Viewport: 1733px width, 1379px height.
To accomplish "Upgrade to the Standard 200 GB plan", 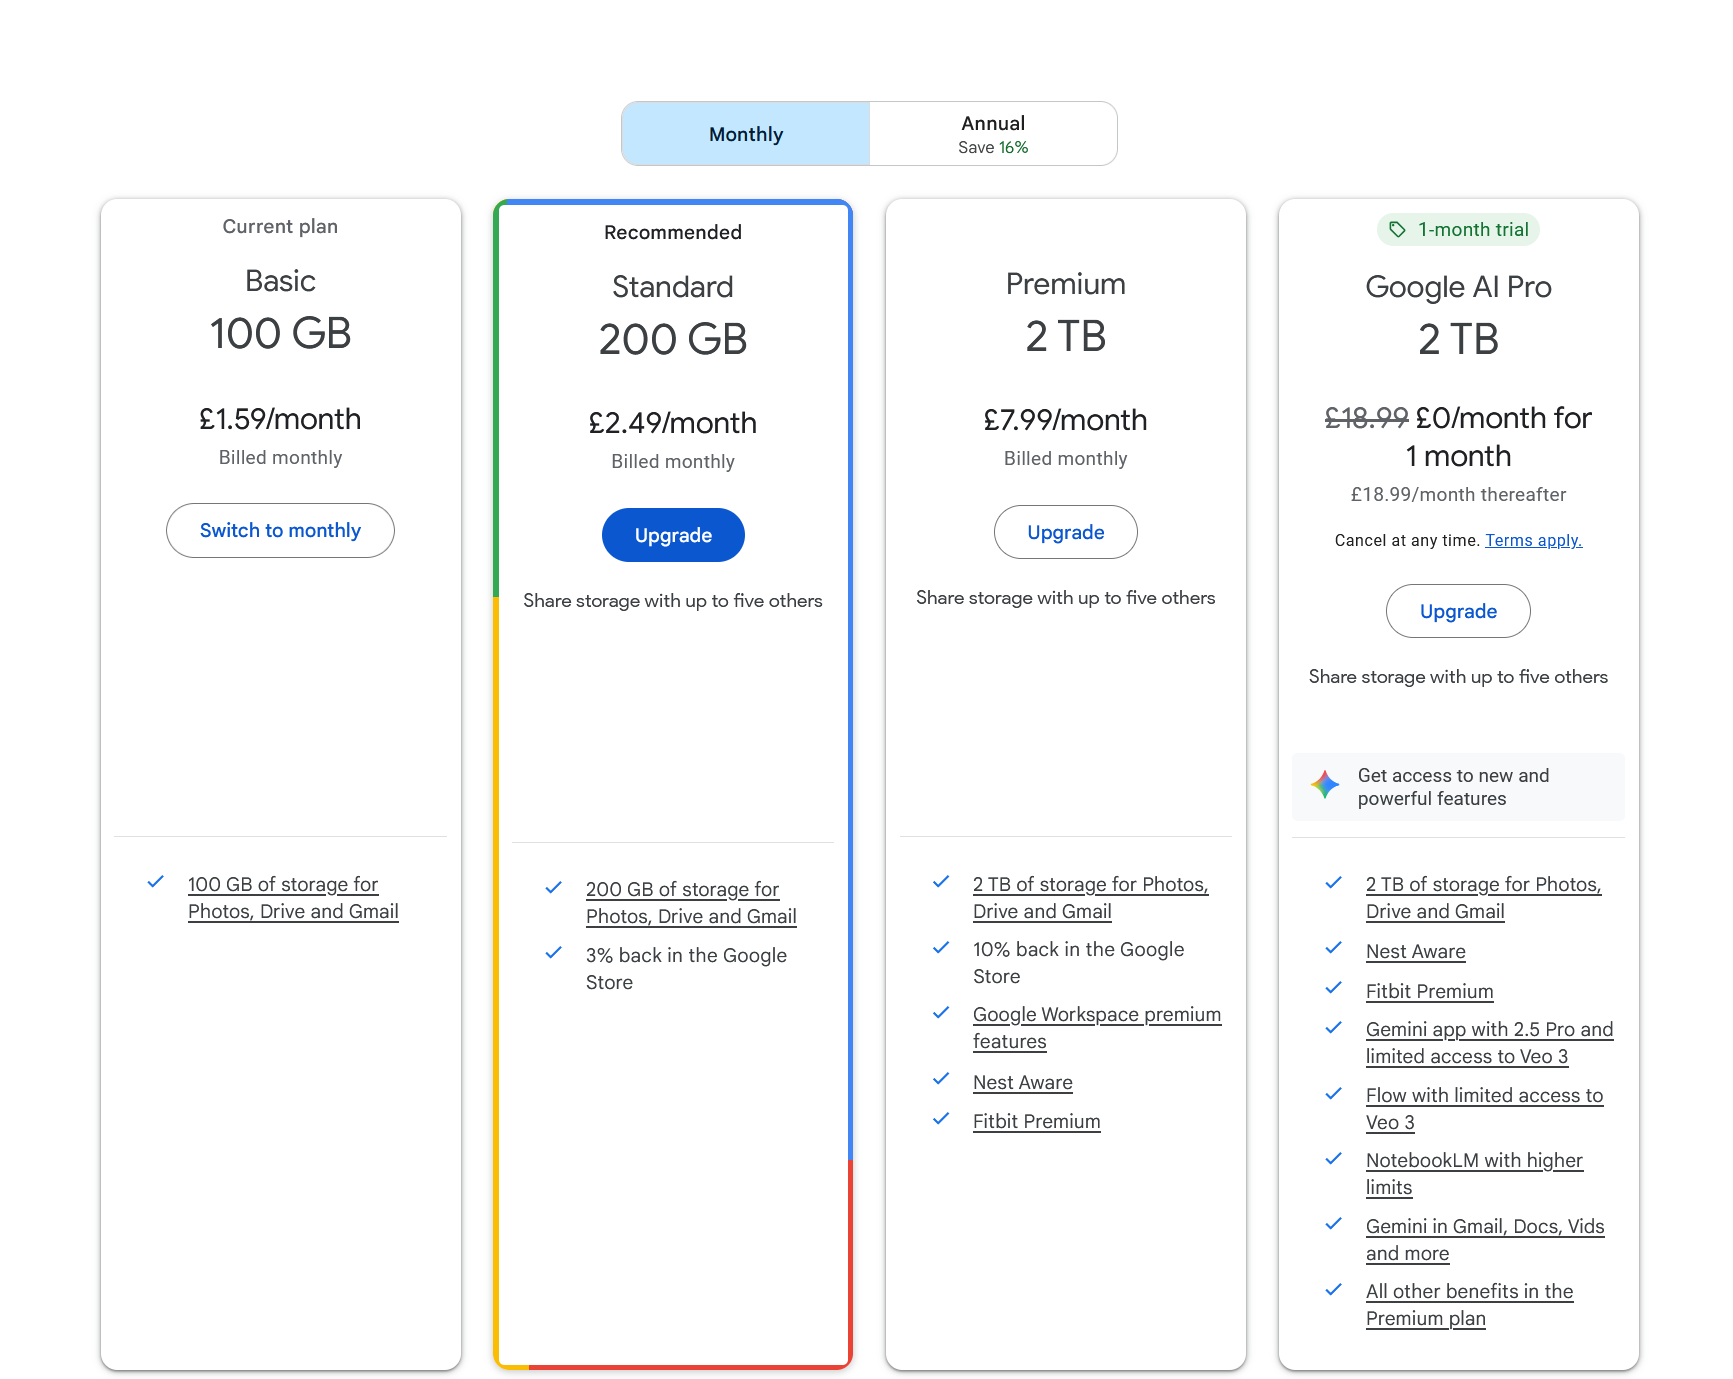I will 673,535.
